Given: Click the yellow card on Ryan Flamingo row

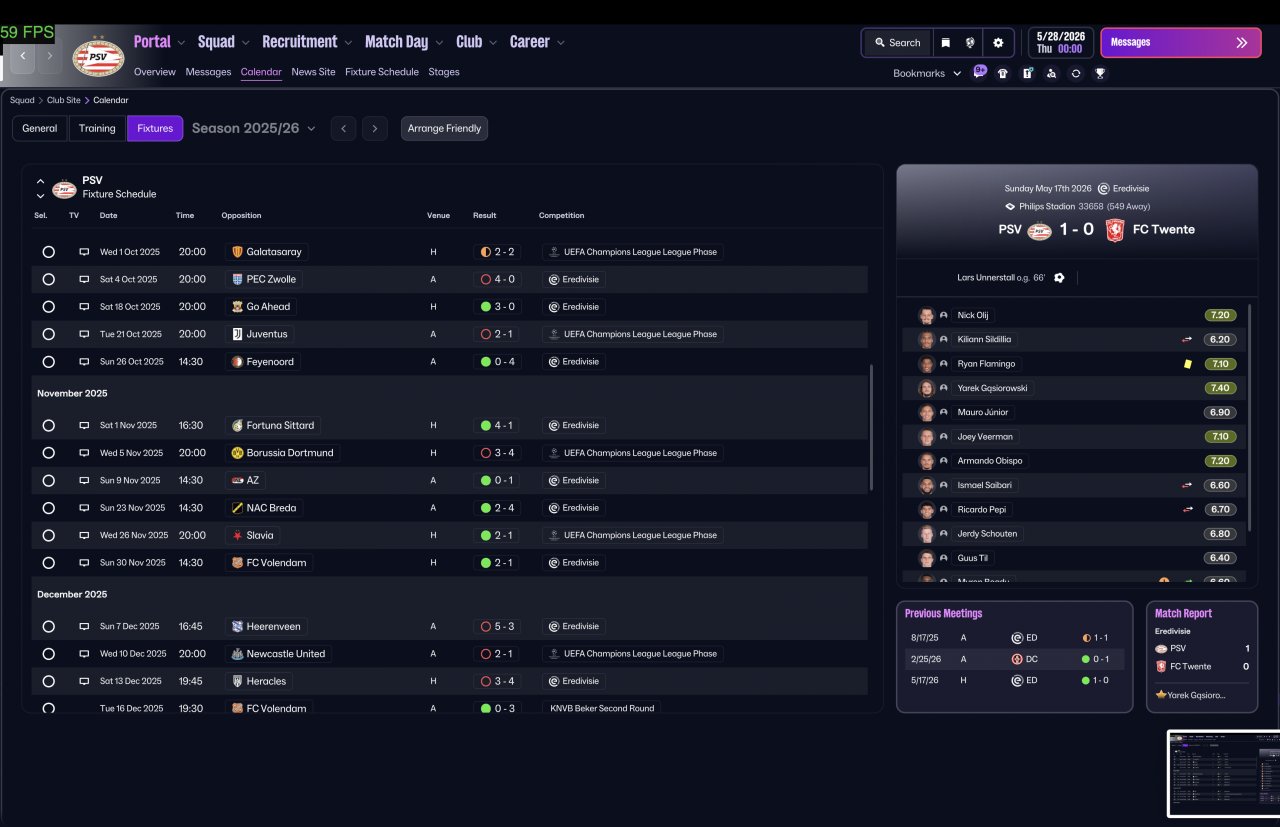Looking at the screenshot, I should click(x=1187, y=364).
